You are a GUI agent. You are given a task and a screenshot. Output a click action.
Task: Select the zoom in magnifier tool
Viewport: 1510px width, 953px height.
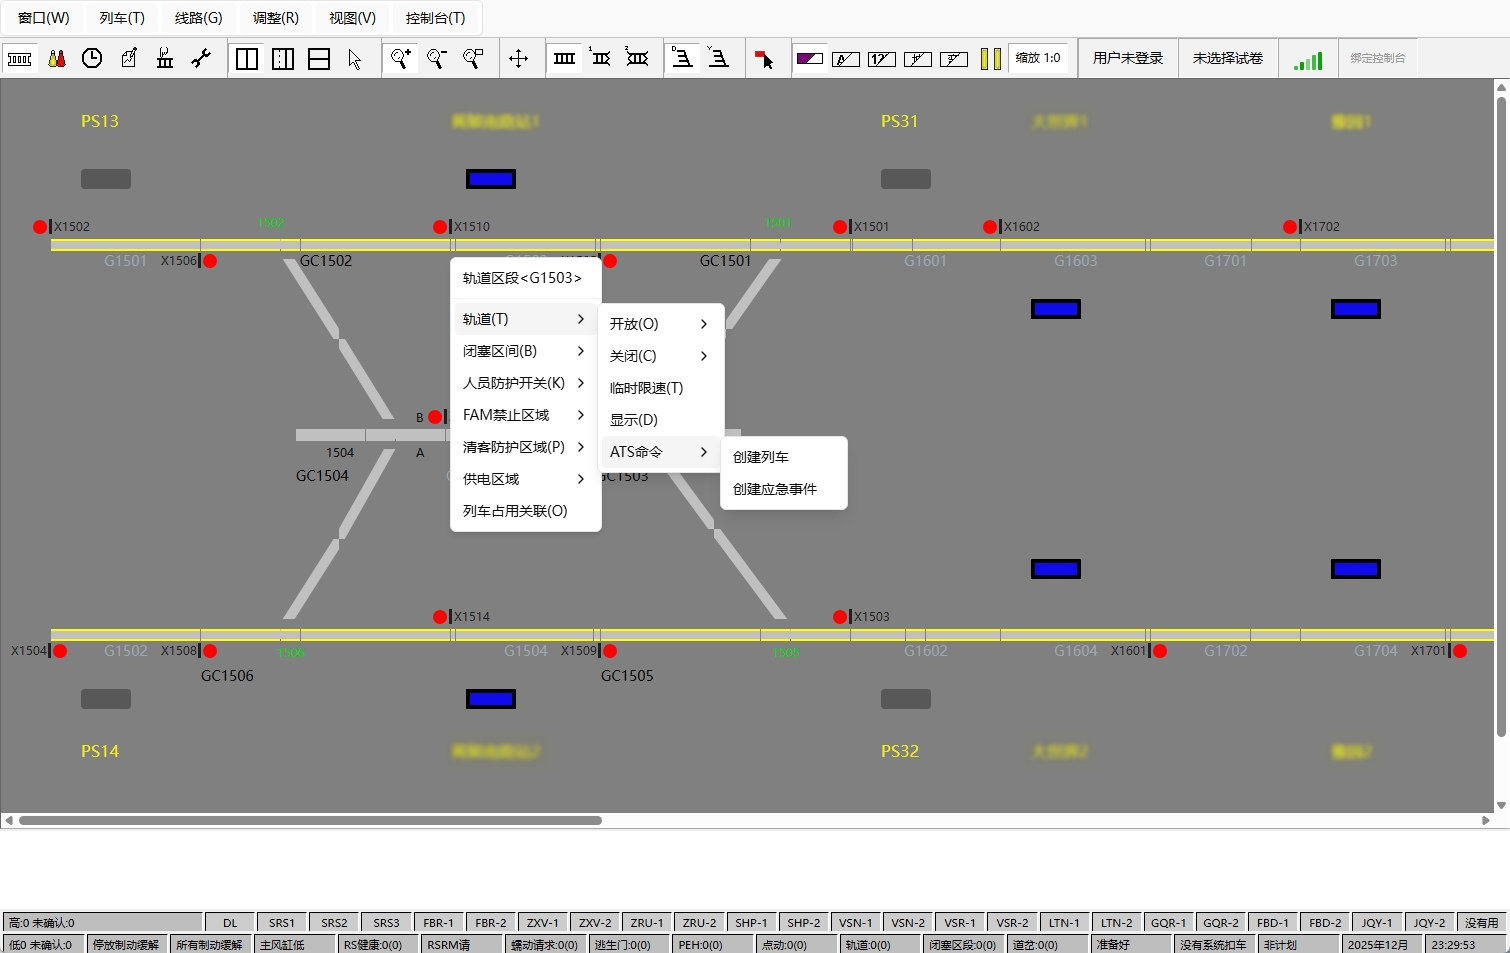(400, 59)
